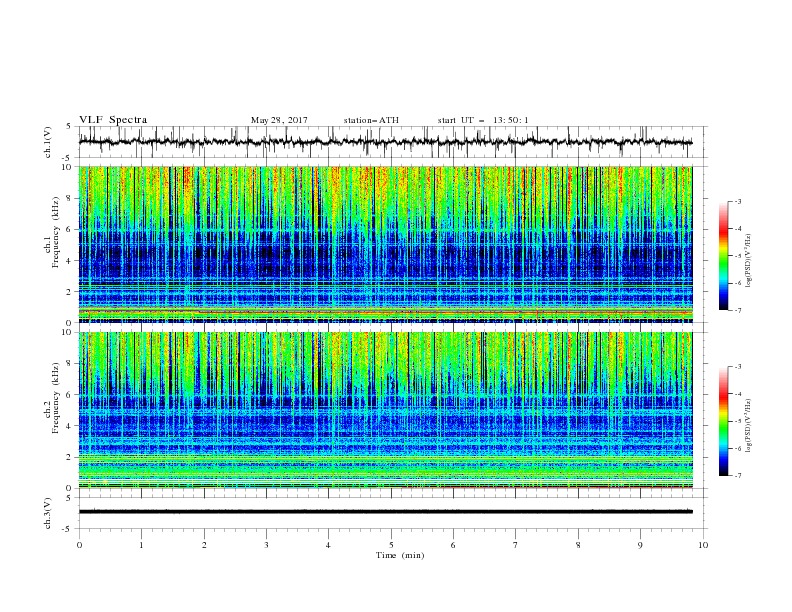Click the "station=ATH" header label
This screenshot has height=612, width=792.
tap(371, 120)
